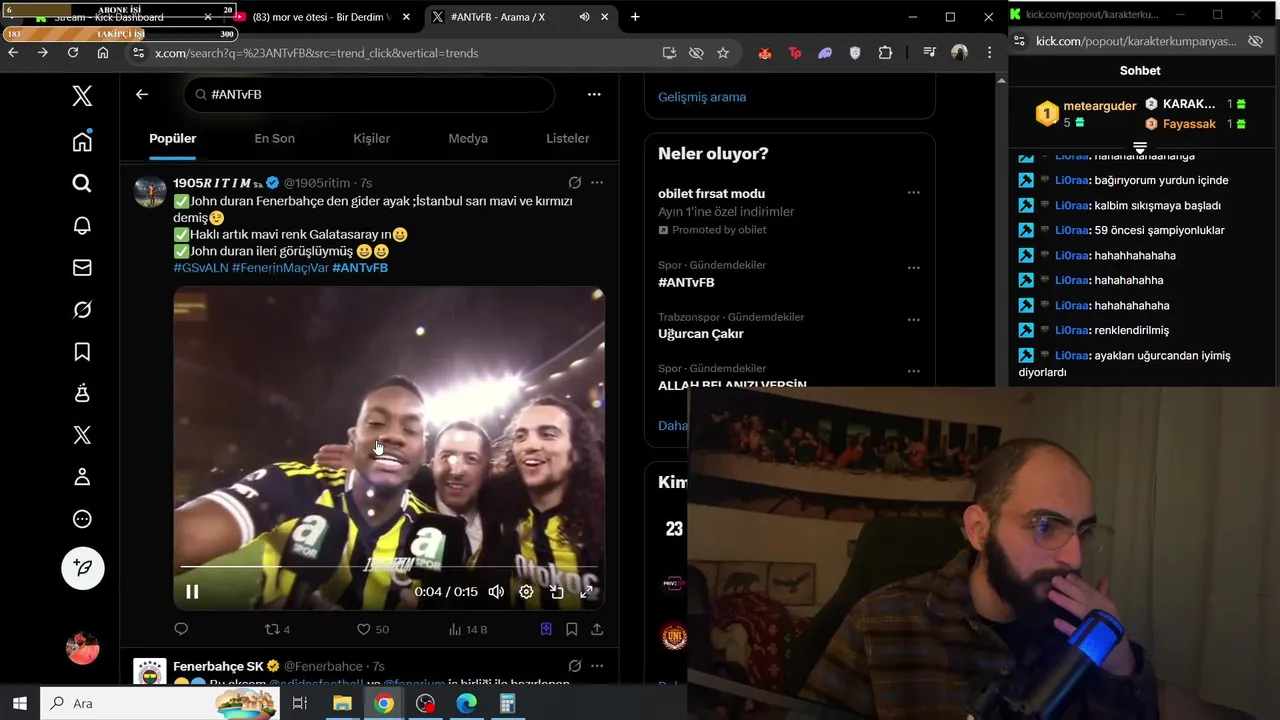Image resolution: width=1280 pixels, height=720 pixels.
Task: Go to Home in X sidebar
Action: point(82,141)
